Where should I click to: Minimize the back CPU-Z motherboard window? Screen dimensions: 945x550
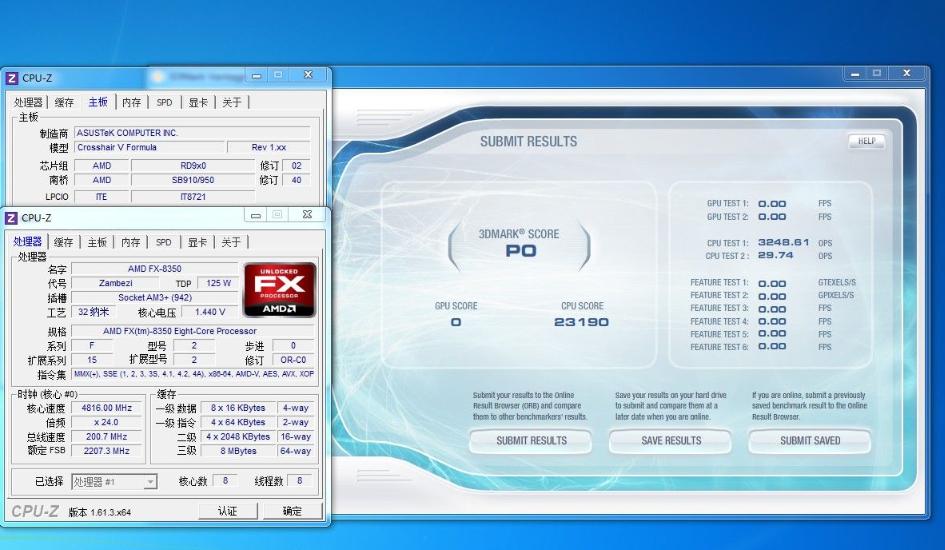coord(257,75)
